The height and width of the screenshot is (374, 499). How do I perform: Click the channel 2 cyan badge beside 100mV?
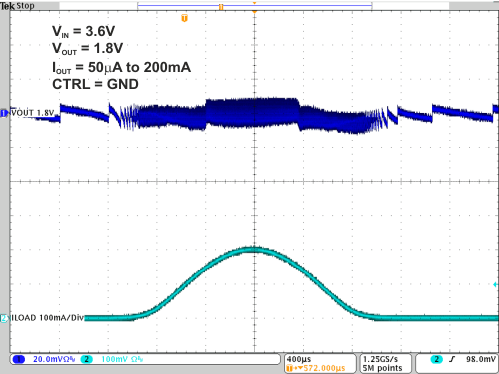pyautogui.click(x=86, y=359)
